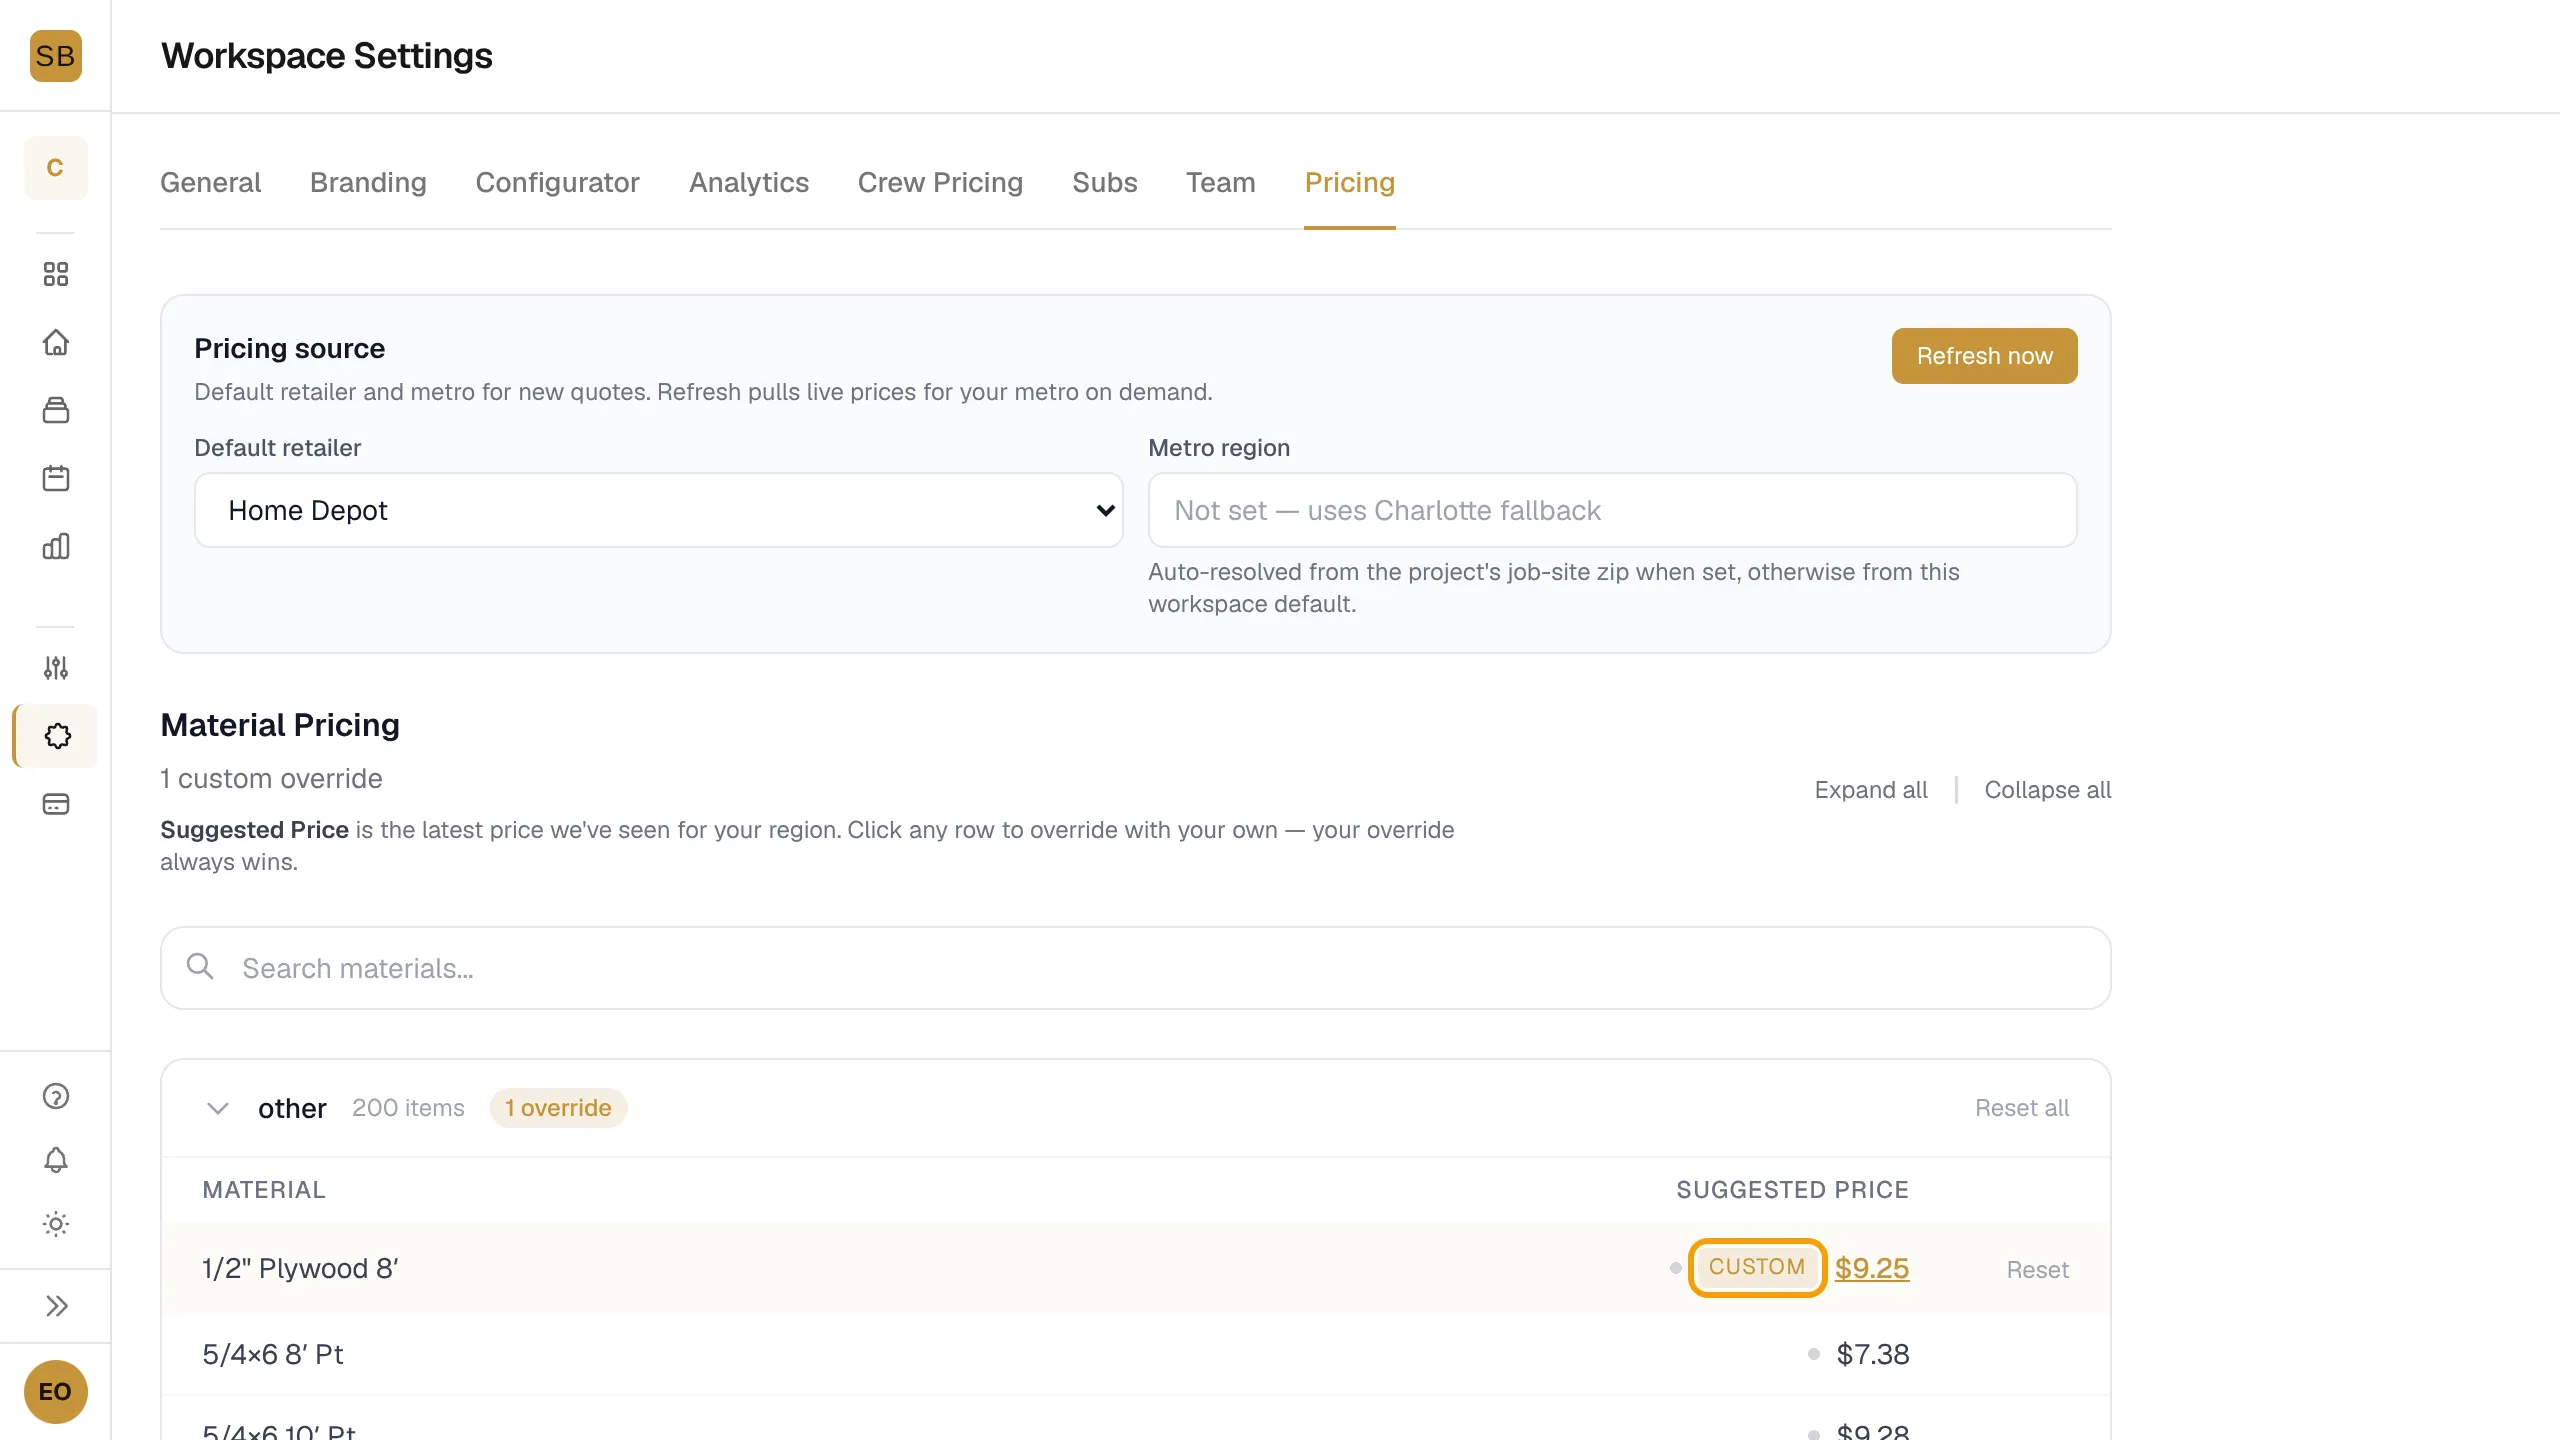
Task: Click the CUSTOM badge on plywood row
Action: pyautogui.click(x=1757, y=1267)
